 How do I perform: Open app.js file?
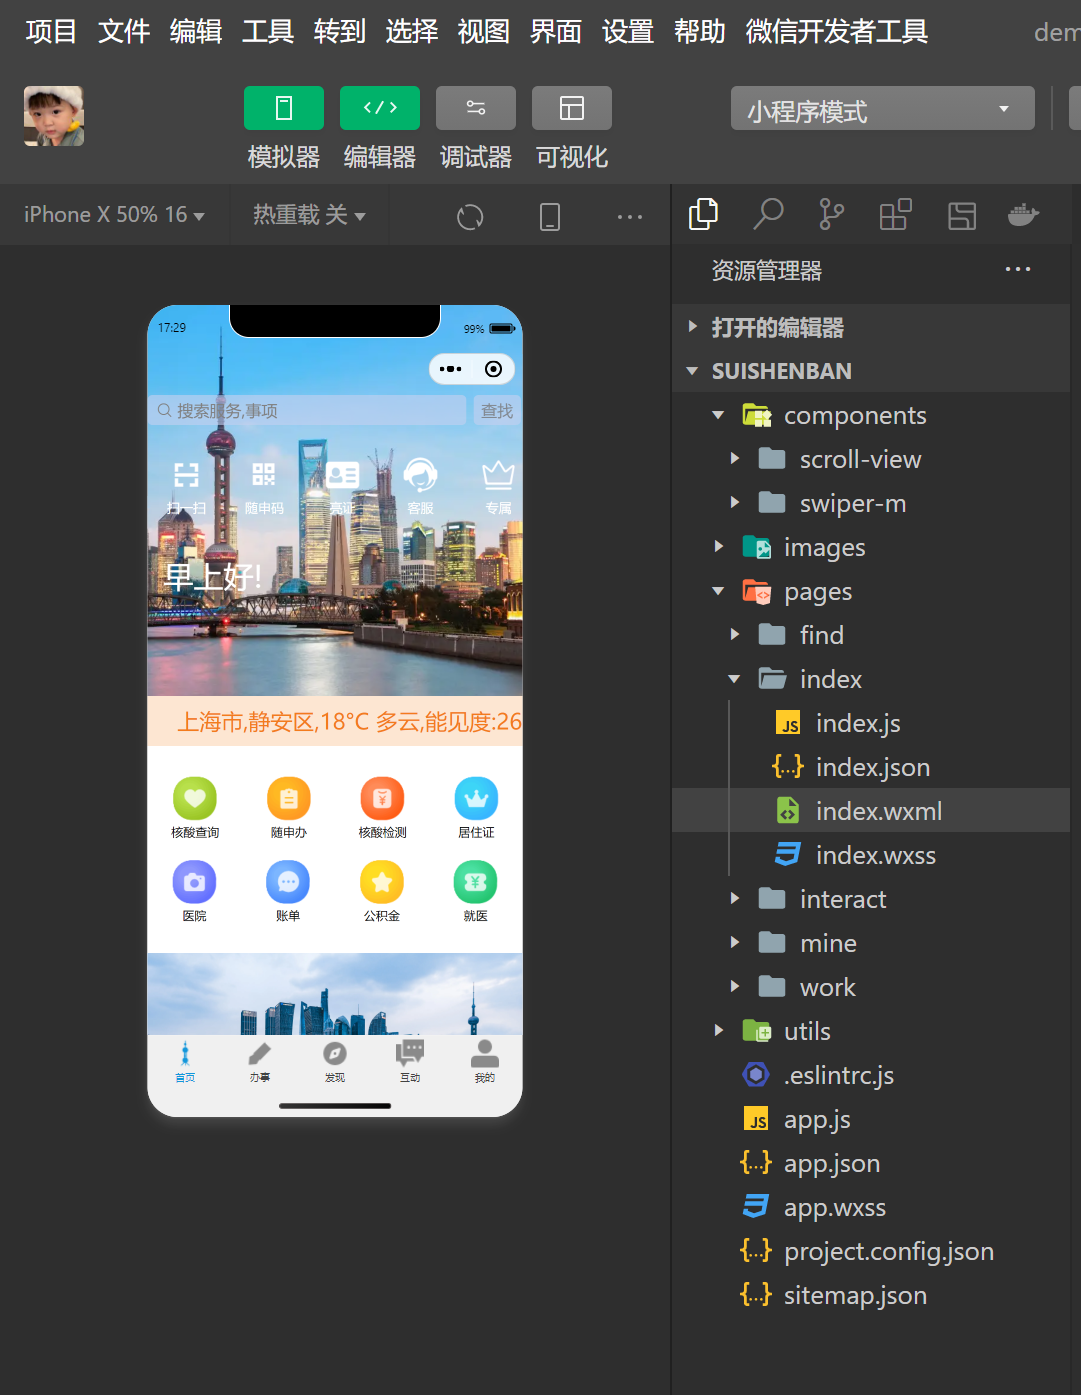pyautogui.click(x=871, y=1119)
